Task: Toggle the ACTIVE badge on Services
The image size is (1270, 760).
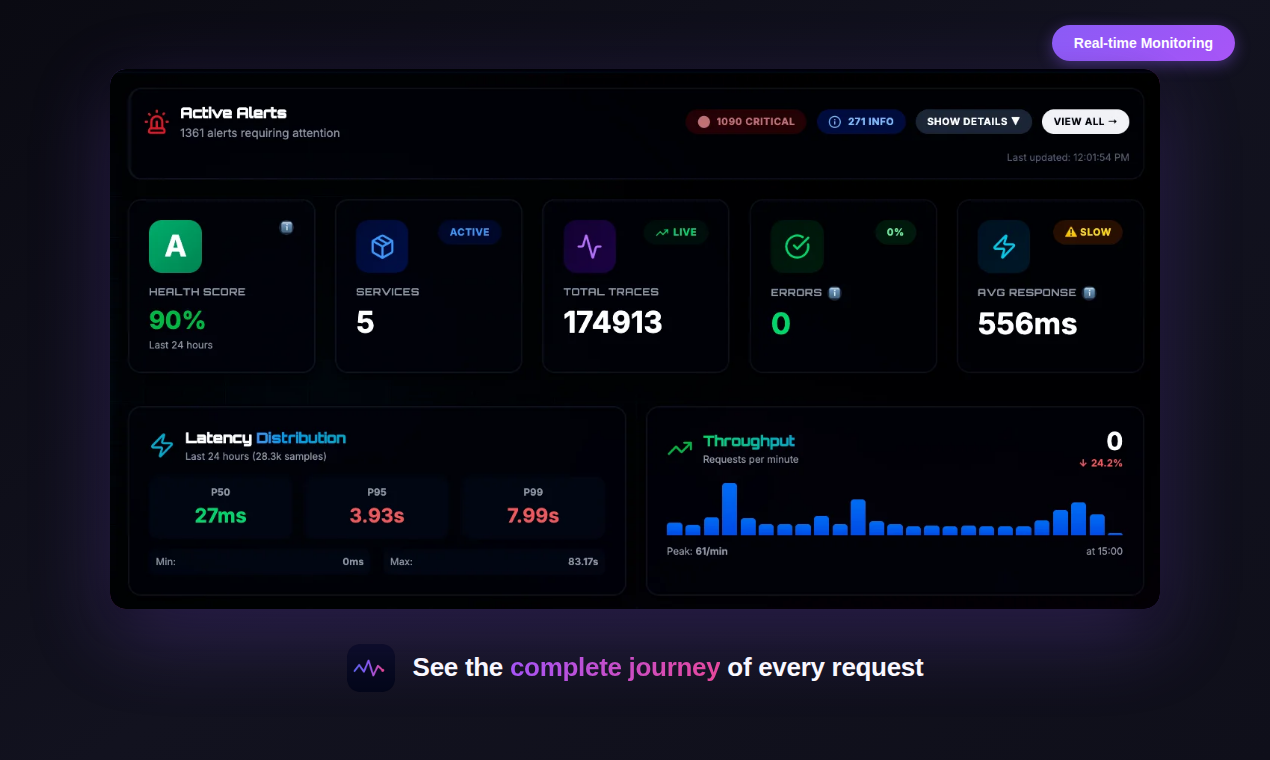Action: (469, 232)
